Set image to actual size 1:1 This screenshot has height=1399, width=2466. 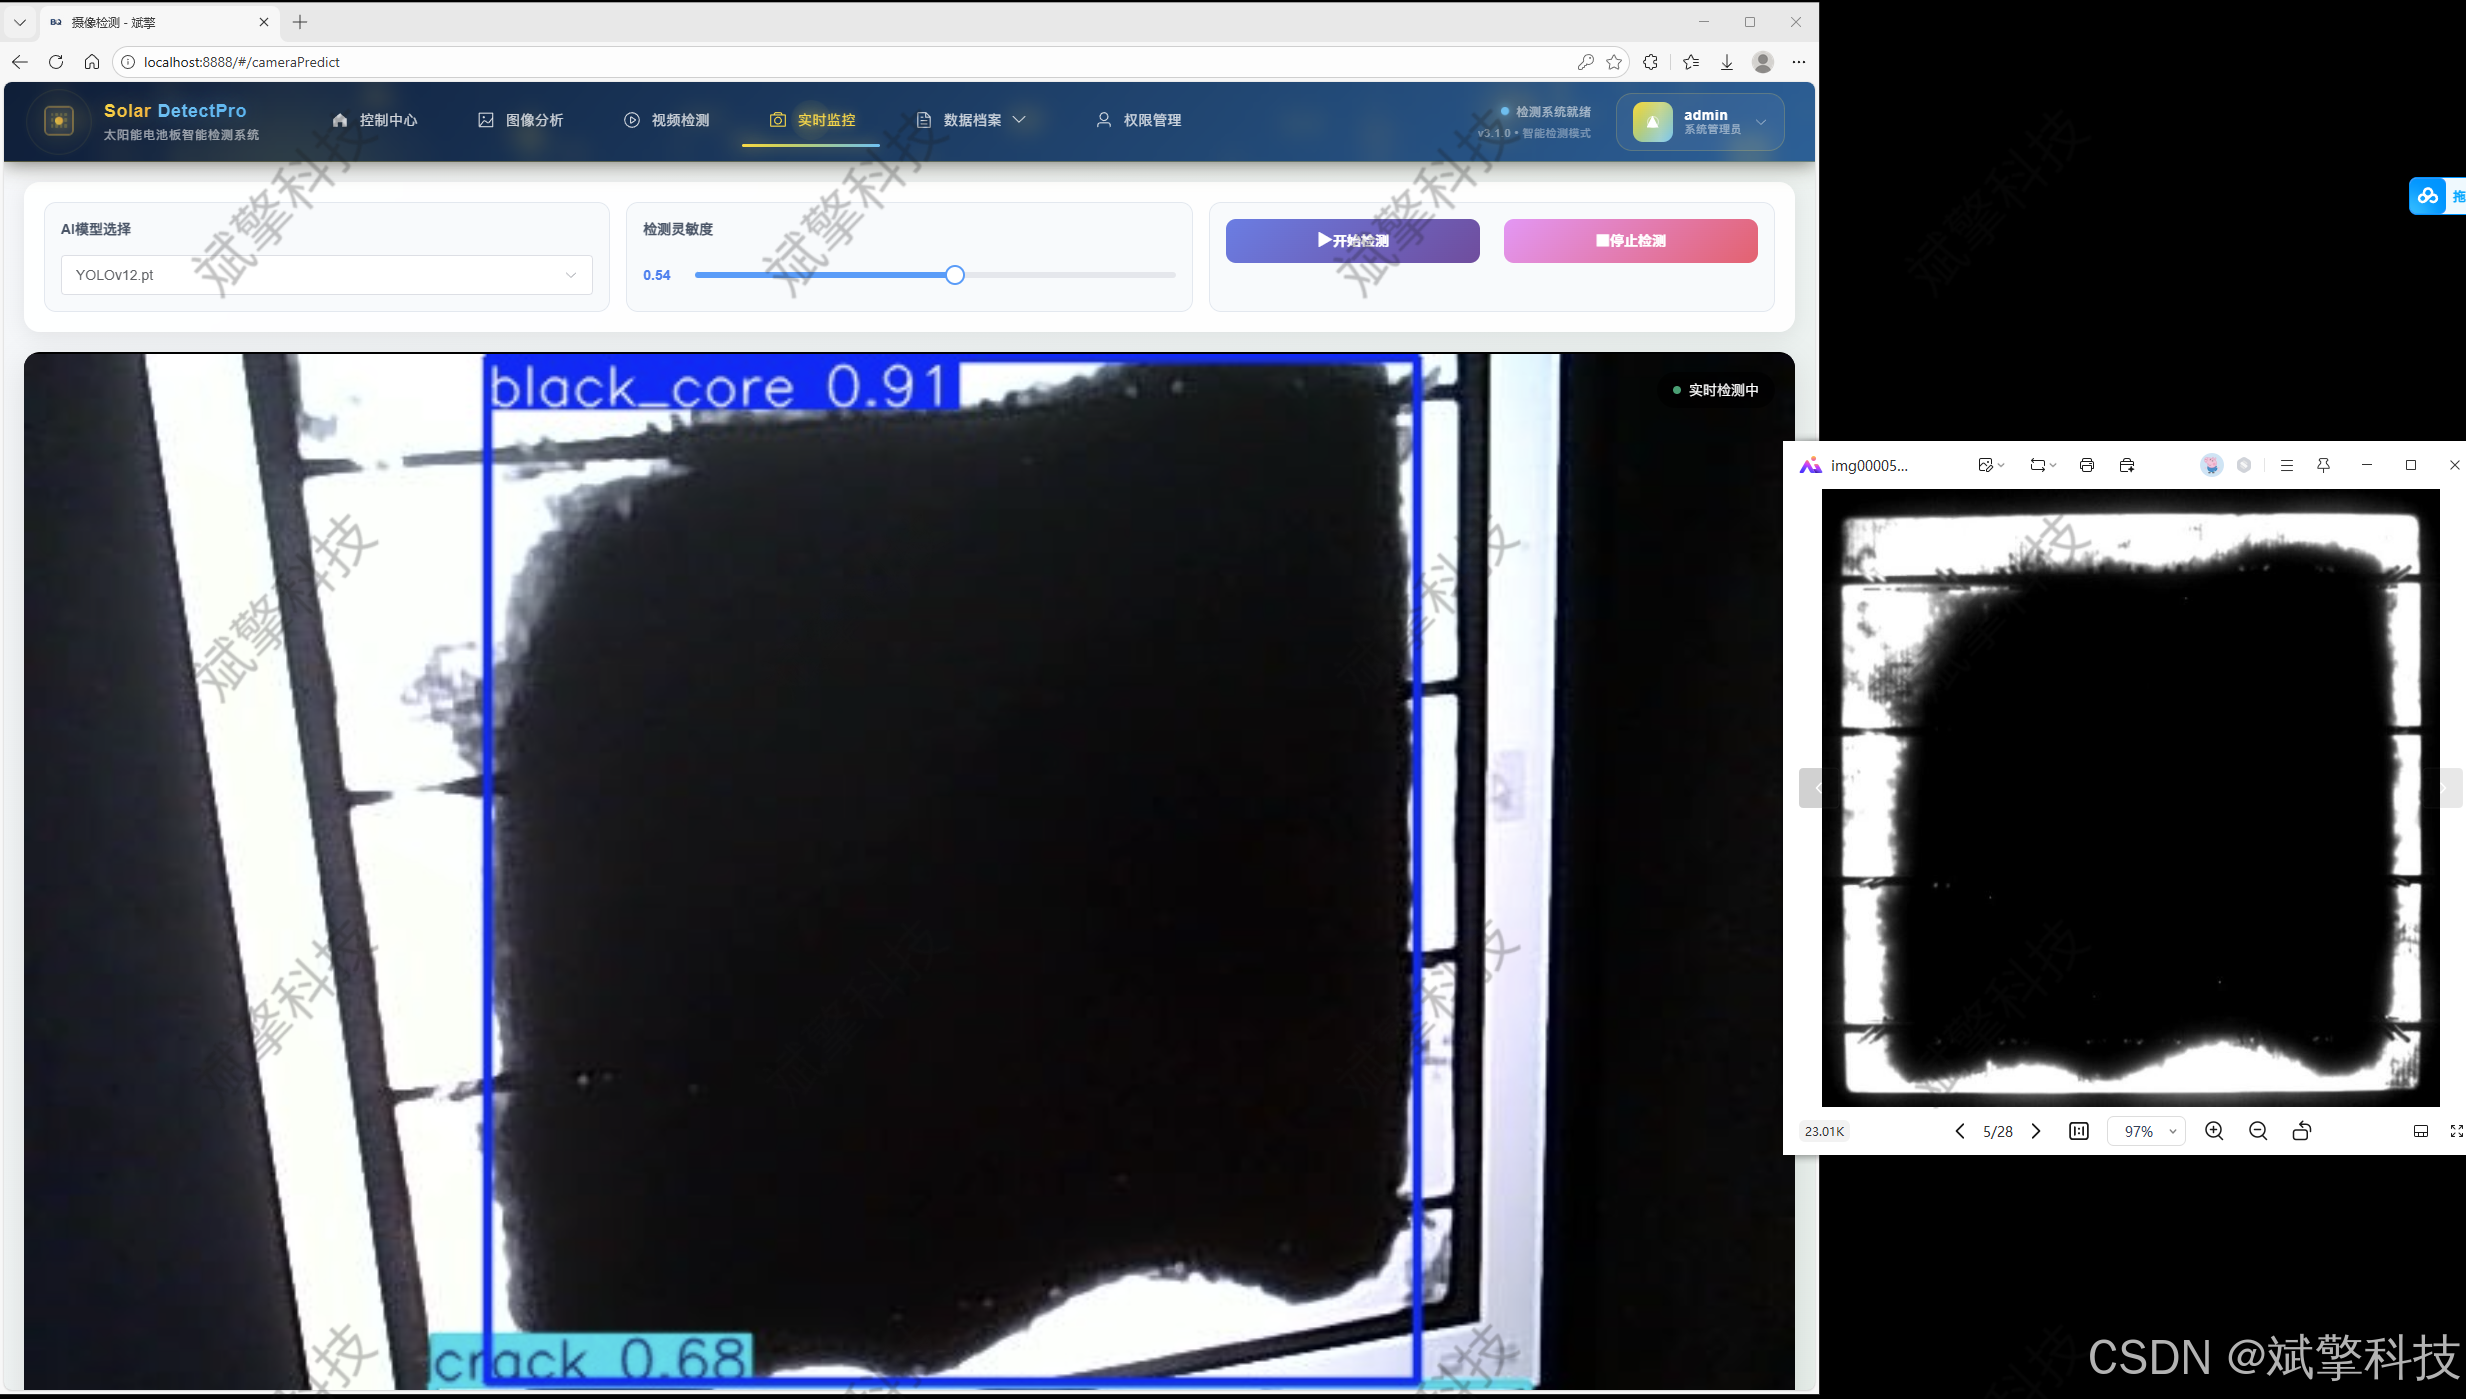pyautogui.click(x=2079, y=1131)
